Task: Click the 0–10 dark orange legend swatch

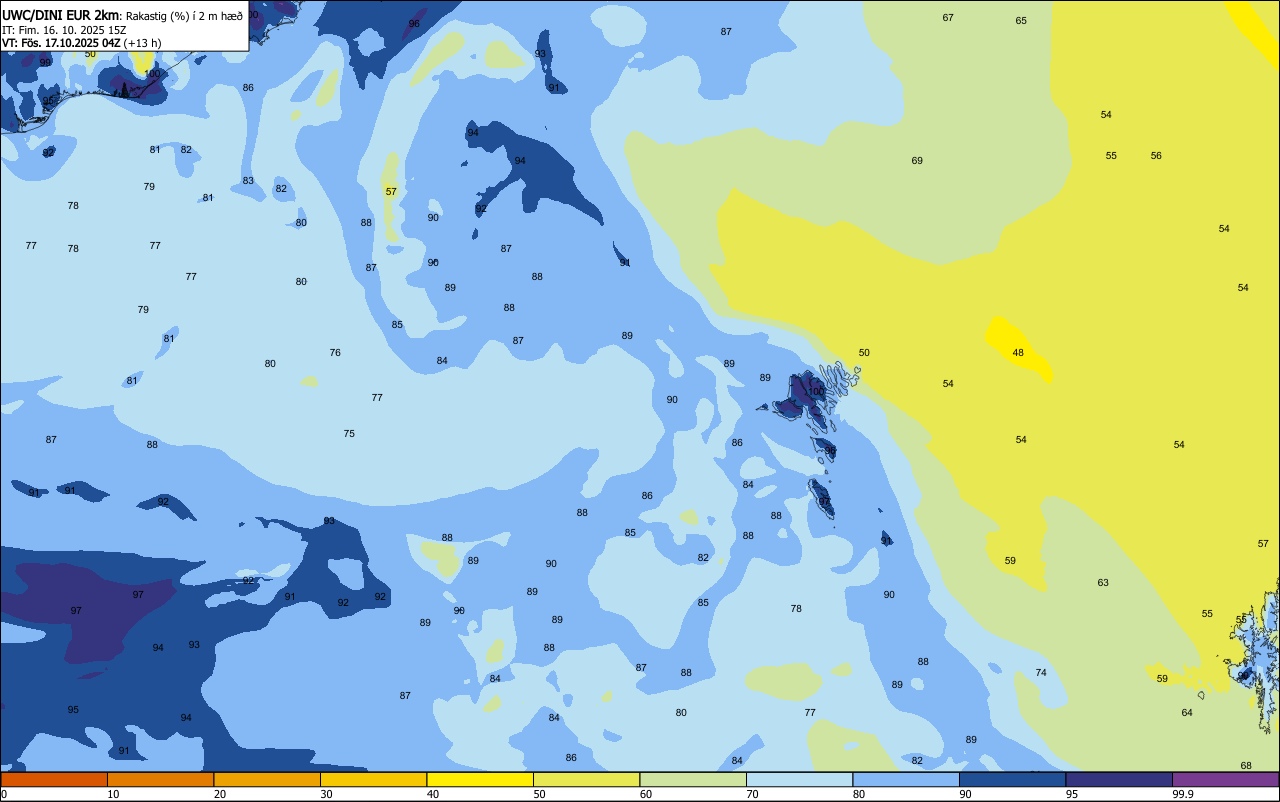Action: pos(54,779)
